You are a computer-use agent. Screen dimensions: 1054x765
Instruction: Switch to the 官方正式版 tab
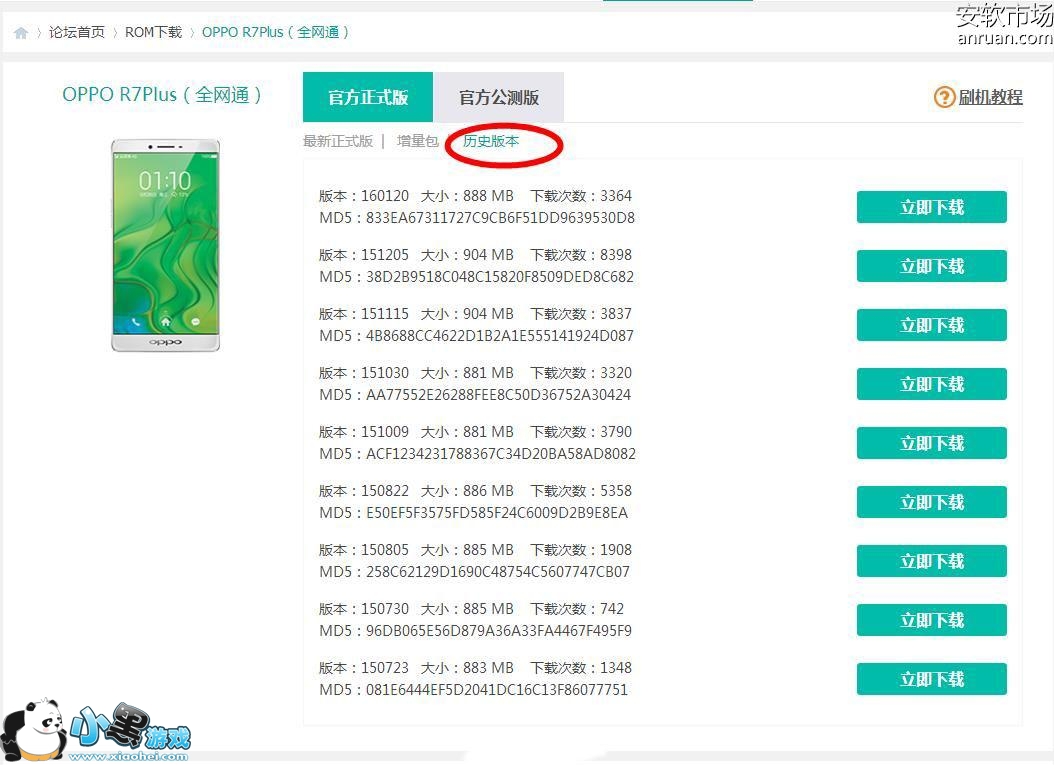tap(368, 97)
